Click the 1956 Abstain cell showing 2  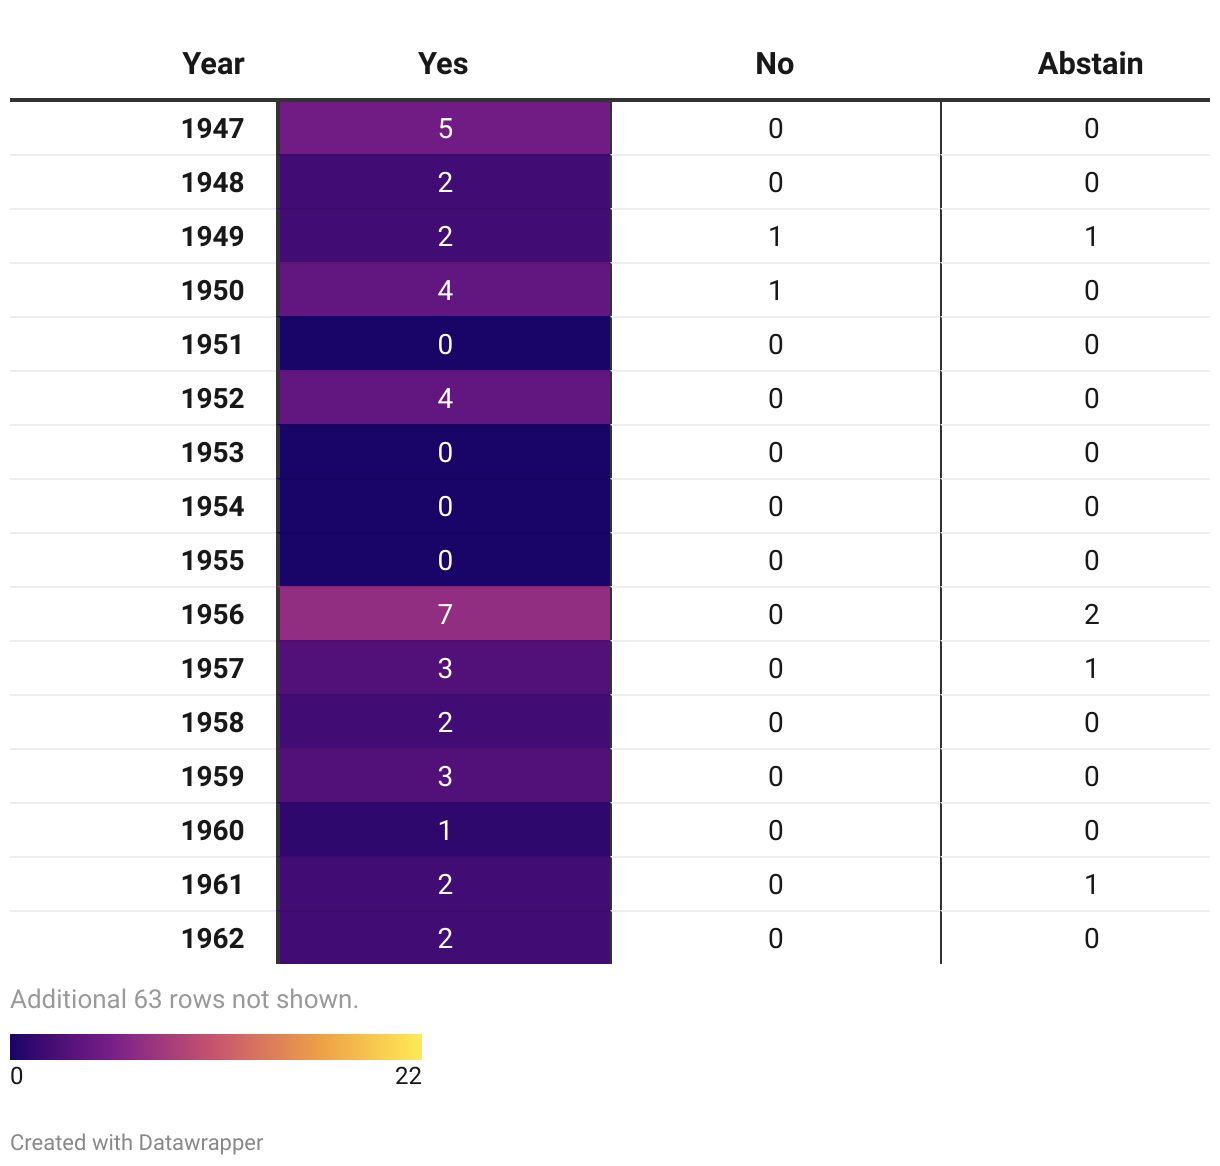point(1091,614)
